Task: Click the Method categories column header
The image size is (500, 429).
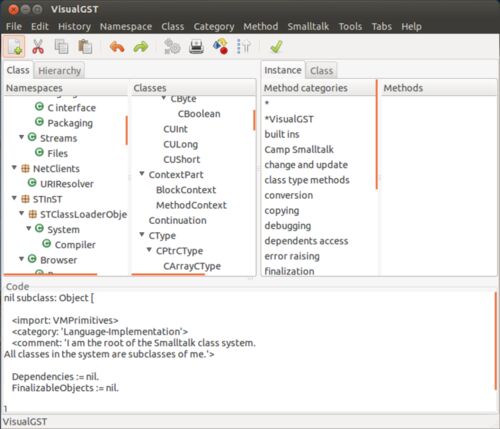Action: click(x=318, y=88)
